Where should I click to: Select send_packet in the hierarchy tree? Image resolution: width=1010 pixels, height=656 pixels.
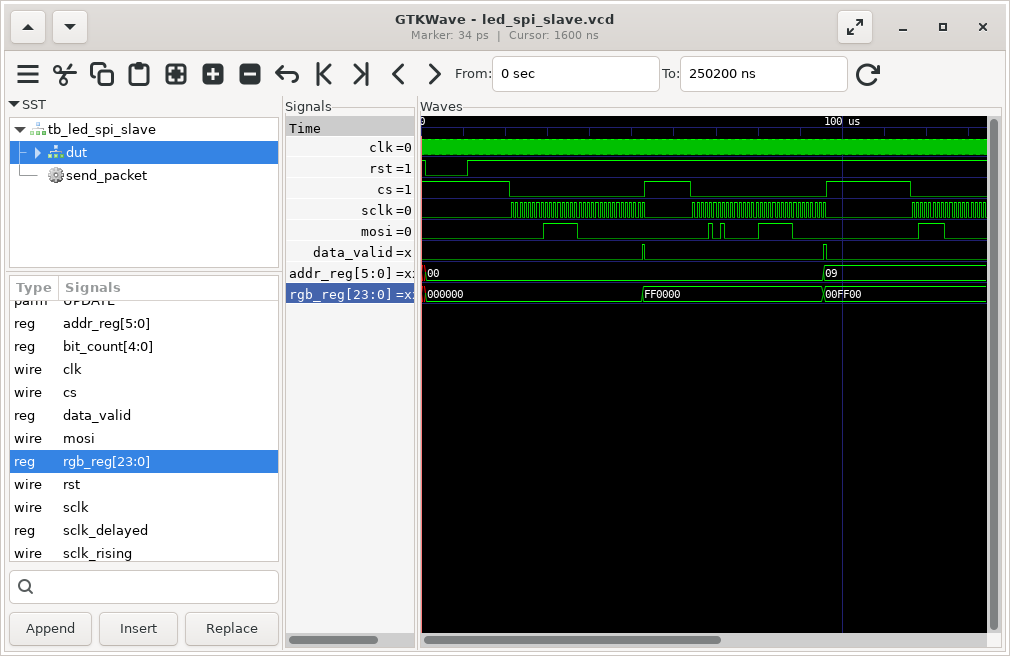(106, 175)
